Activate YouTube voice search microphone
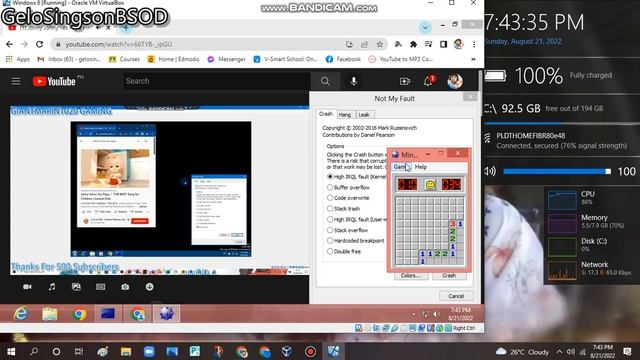 [x=354, y=81]
